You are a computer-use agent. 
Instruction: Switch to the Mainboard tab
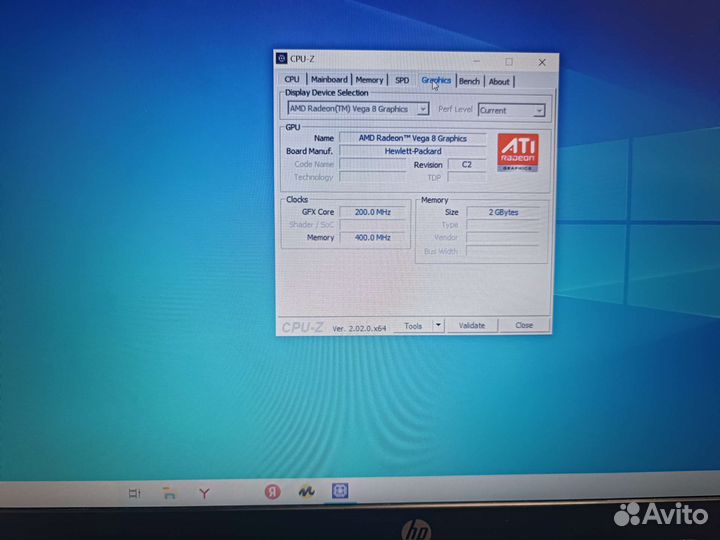tap(329, 79)
